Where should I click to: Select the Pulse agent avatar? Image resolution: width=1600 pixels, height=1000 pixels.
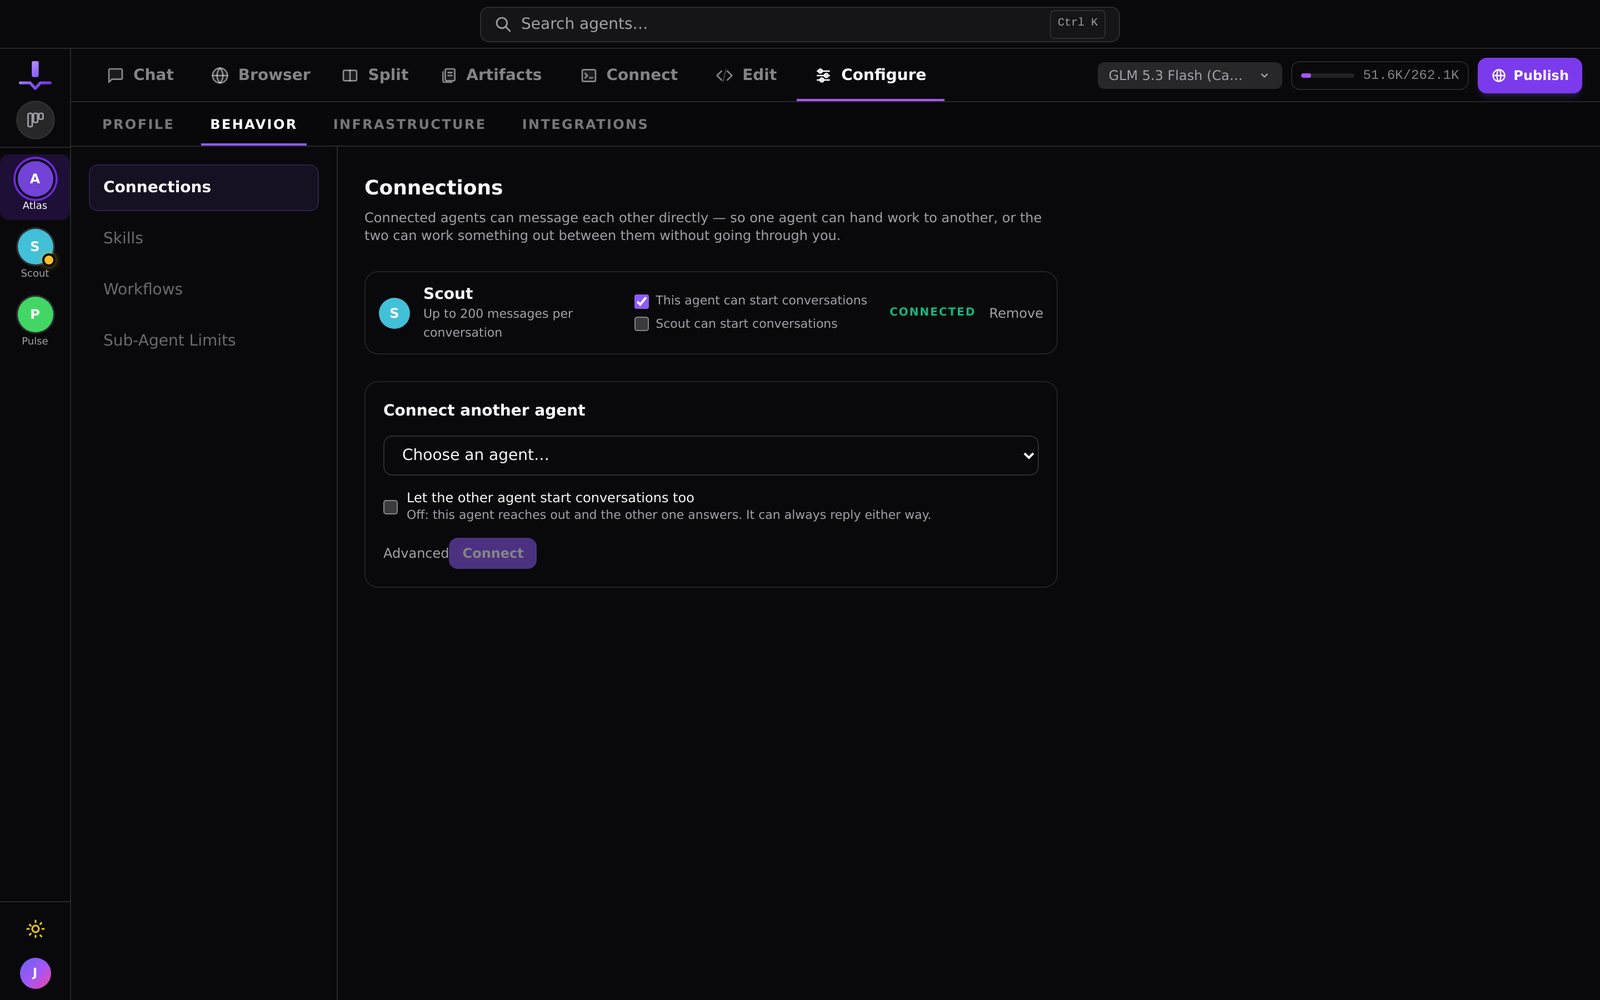pos(35,315)
